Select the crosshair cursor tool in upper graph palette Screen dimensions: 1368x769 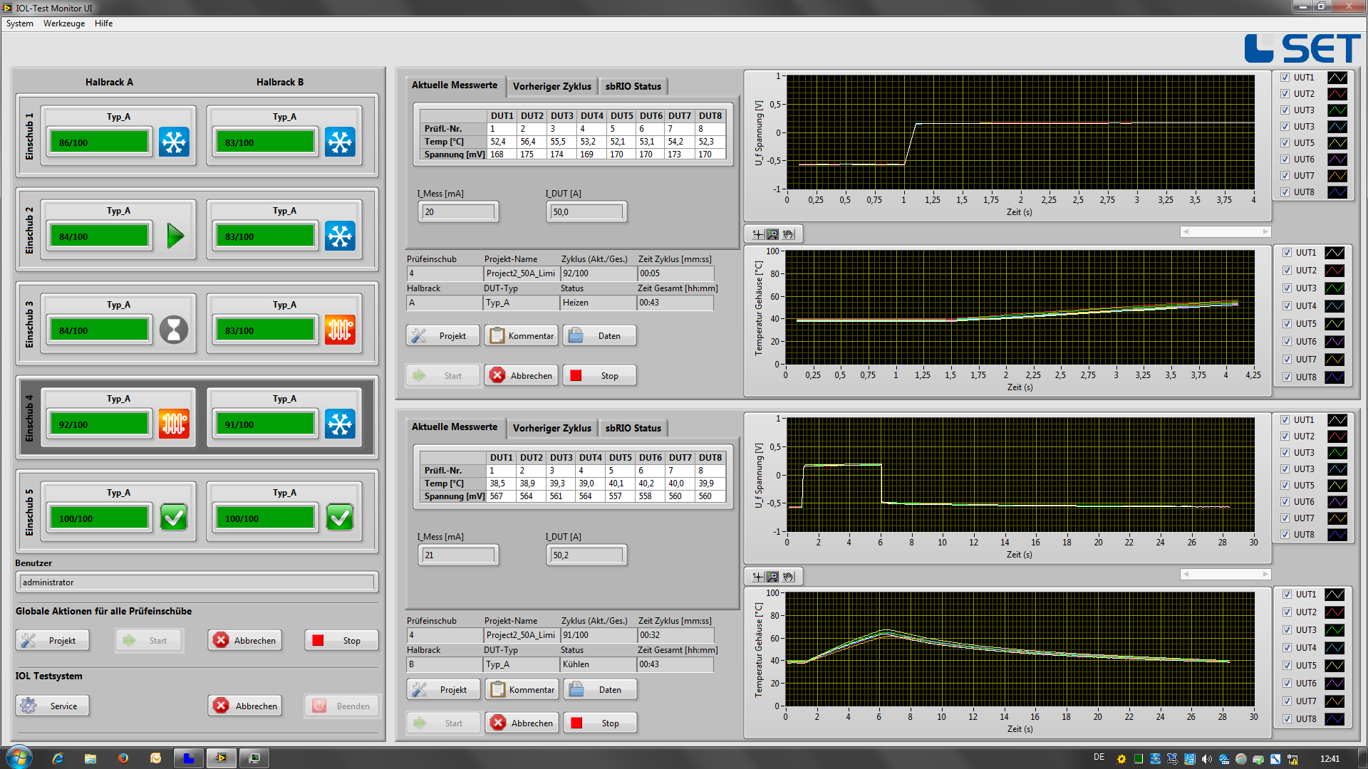click(x=757, y=234)
